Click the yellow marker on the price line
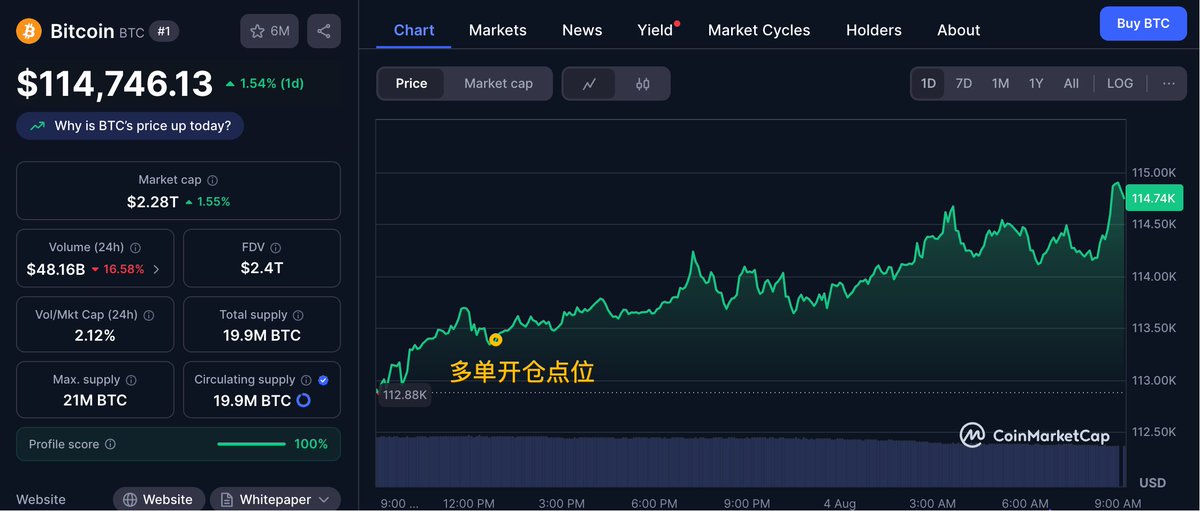This screenshot has height=511, width=1200. (x=495, y=340)
